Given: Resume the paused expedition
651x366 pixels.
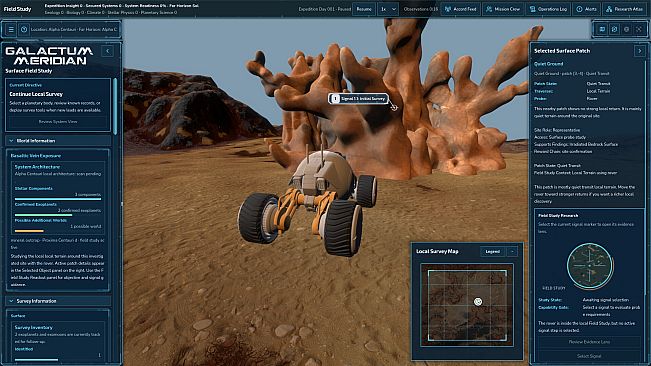Looking at the screenshot, I should click(x=364, y=9).
